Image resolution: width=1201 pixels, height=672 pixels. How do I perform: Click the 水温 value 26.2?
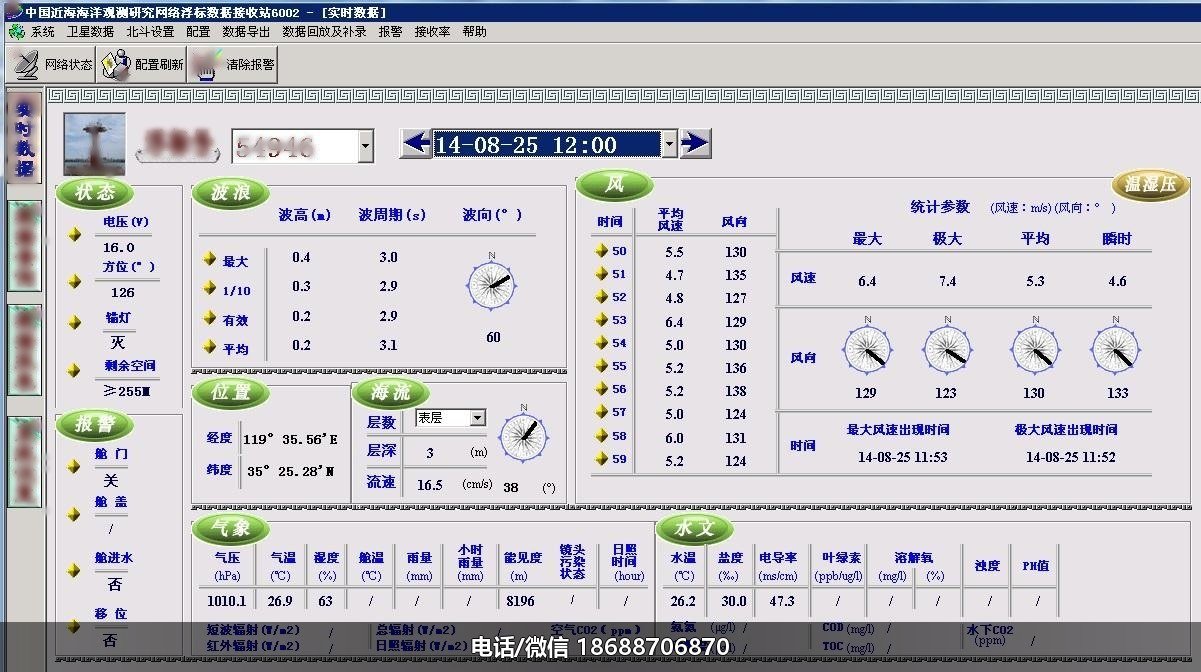pos(683,601)
